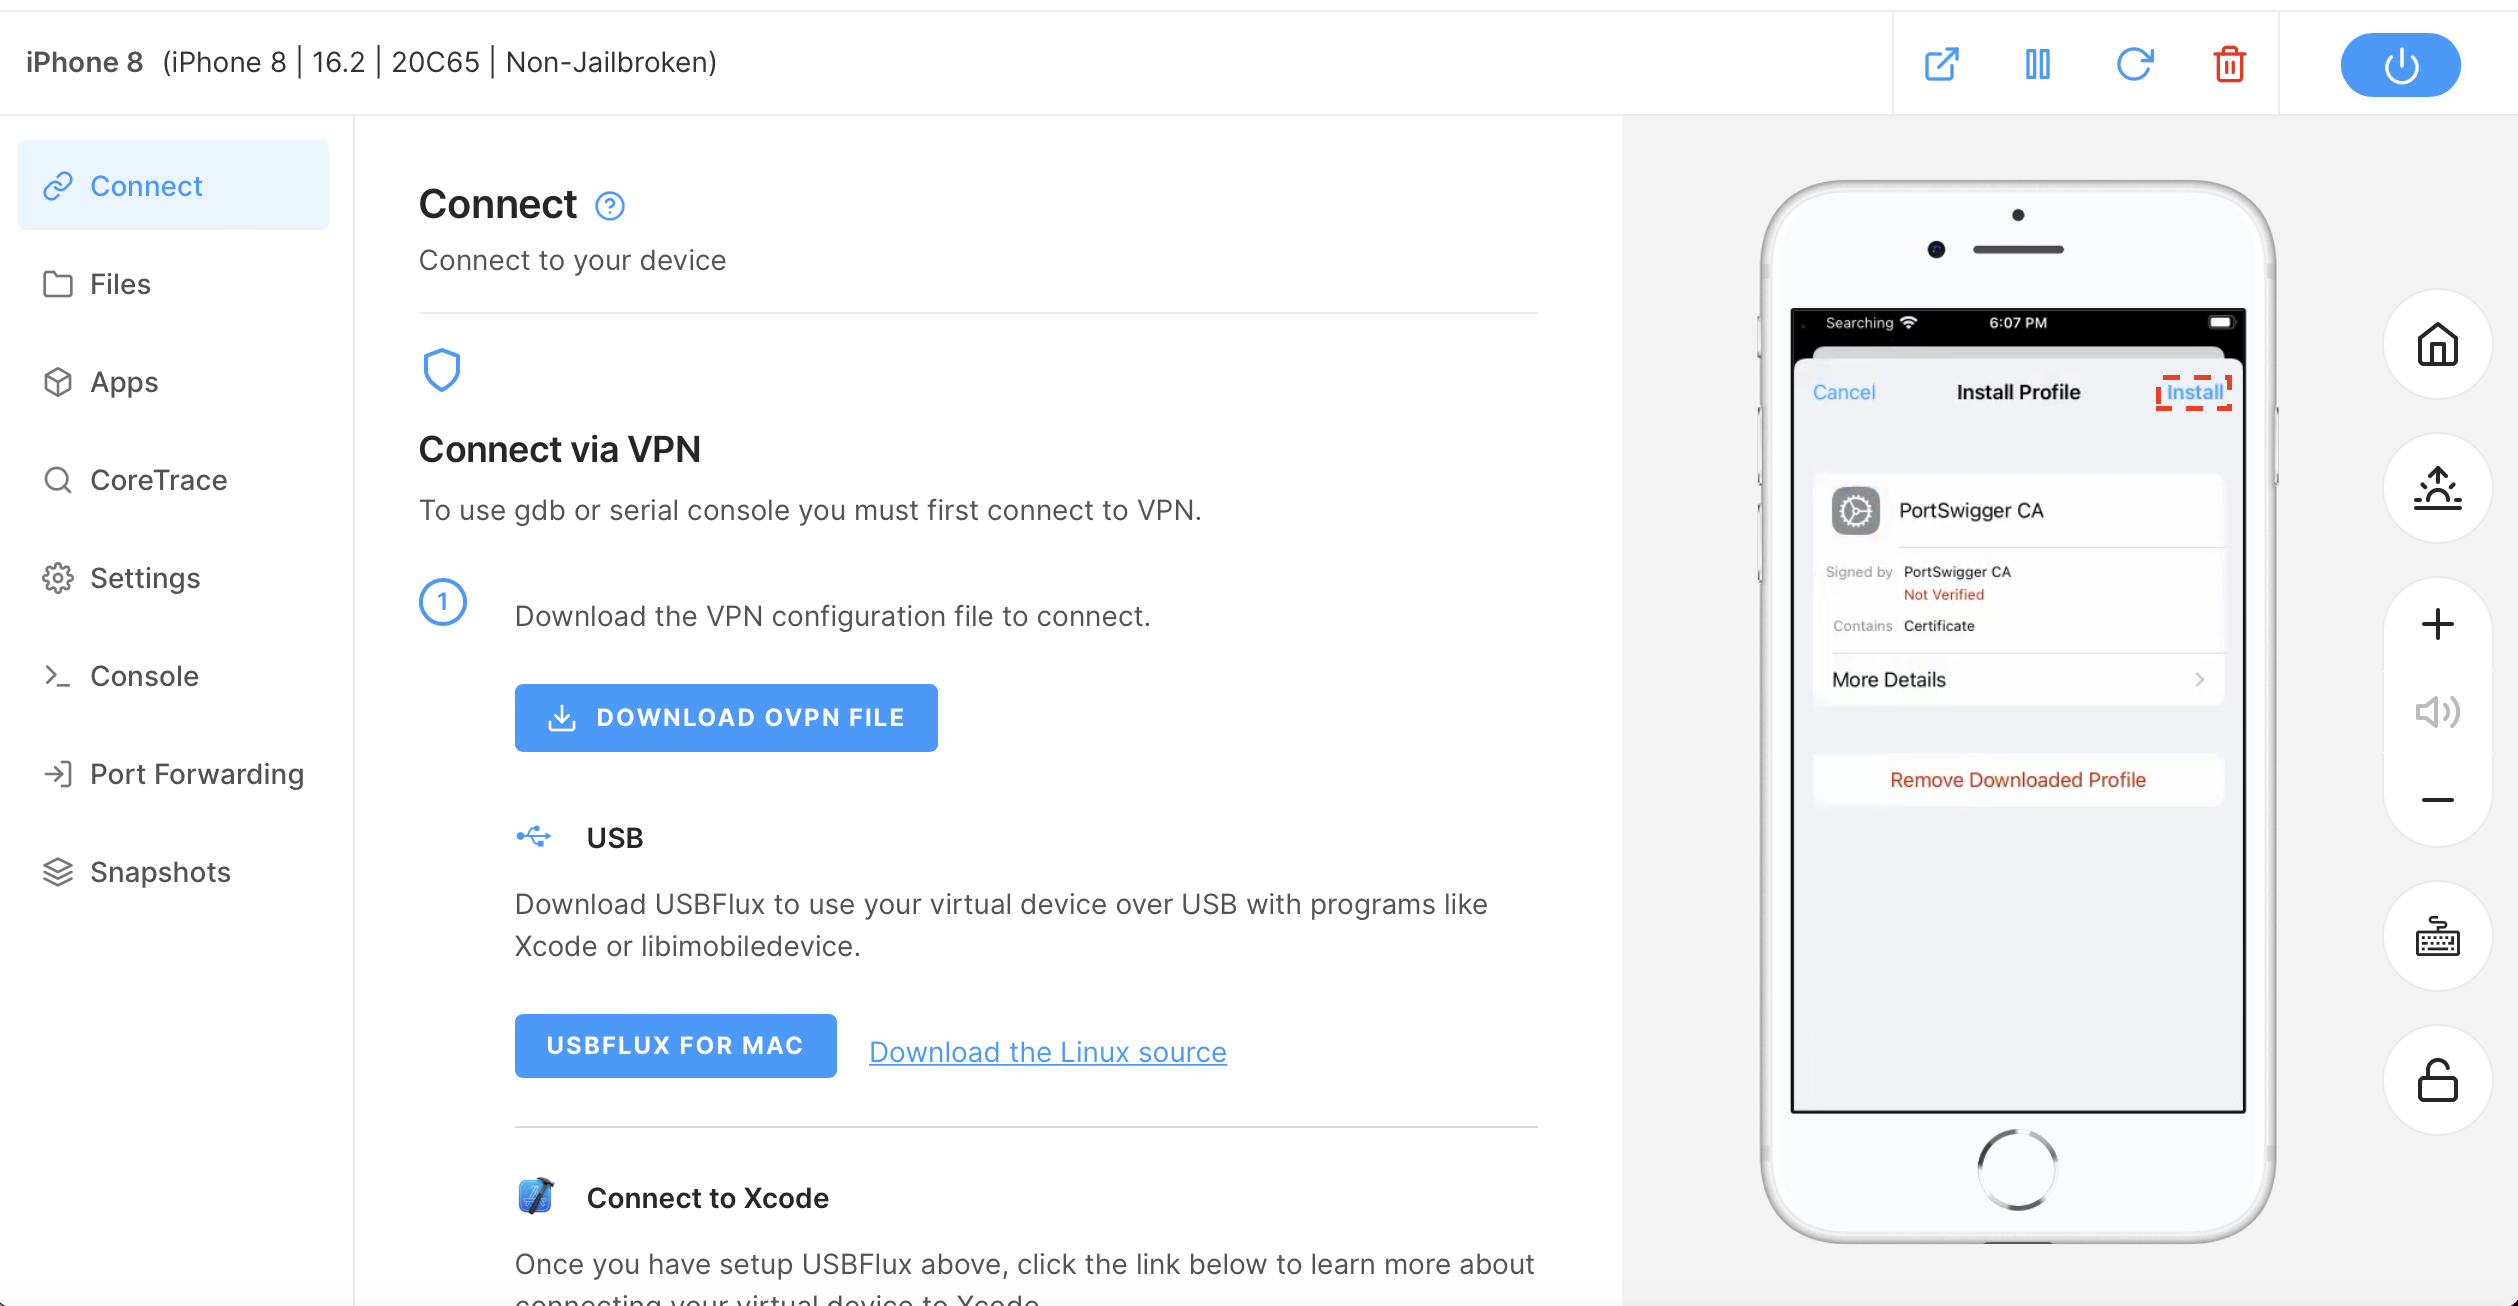Image resolution: width=2518 pixels, height=1306 pixels.
Task: Click the question mark help icon
Action: pyautogui.click(x=610, y=203)
